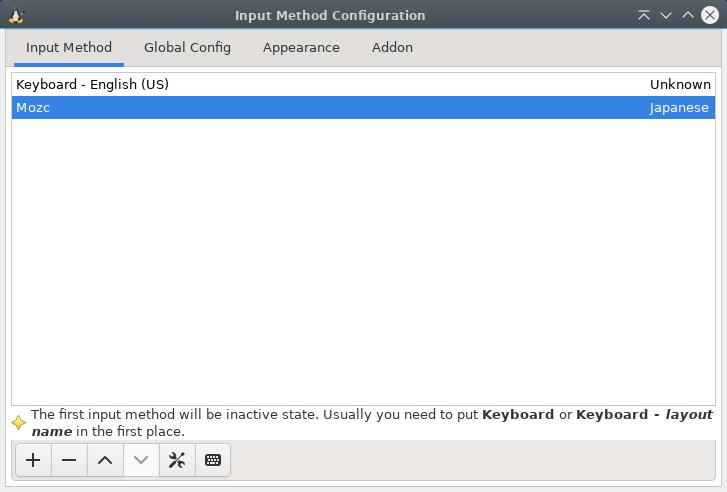Move selected input method down
Screen dimensions: 727x492
click(x=141, y=460)
